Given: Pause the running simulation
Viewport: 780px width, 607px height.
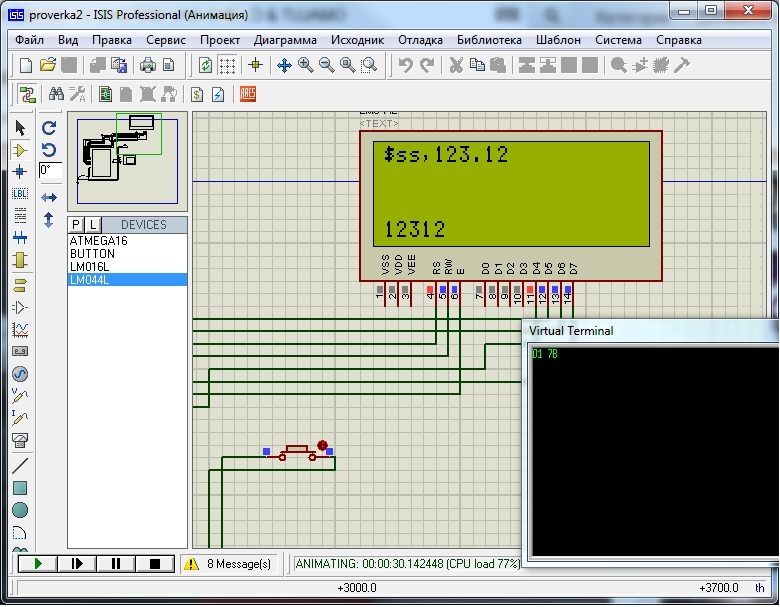Looking at the screenshot, I should click(x=116, y=564).
